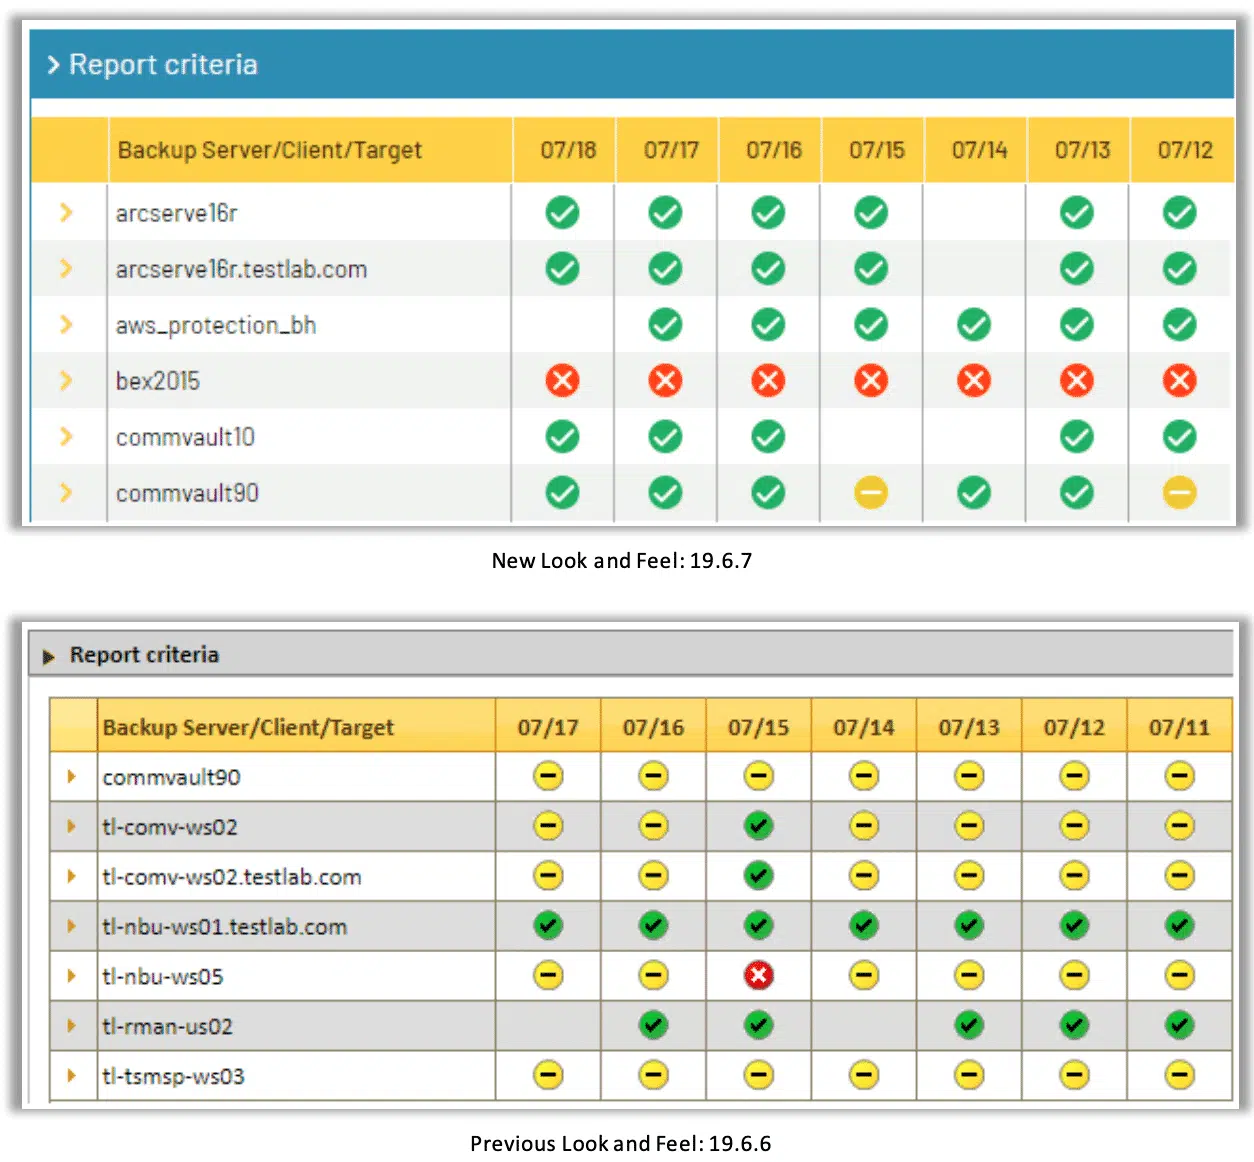This screenshot has height=1162, width=1254.
Task: Click the 07/11 column header
Action: 1179,727
